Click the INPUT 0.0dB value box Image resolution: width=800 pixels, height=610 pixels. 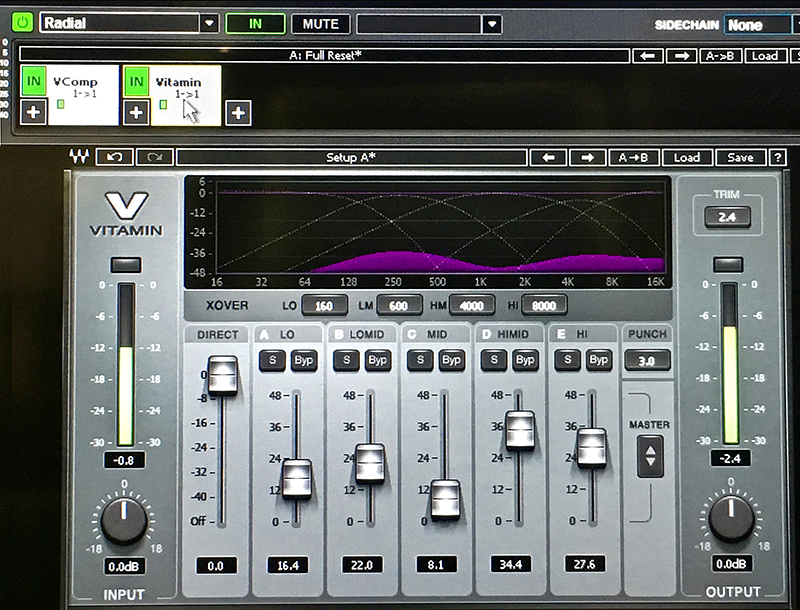[x=124, y=567]
